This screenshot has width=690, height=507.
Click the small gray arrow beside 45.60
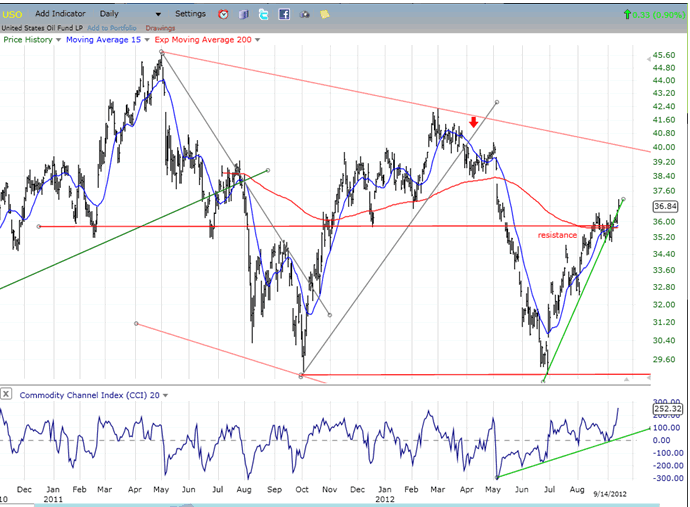click(649, 59)
